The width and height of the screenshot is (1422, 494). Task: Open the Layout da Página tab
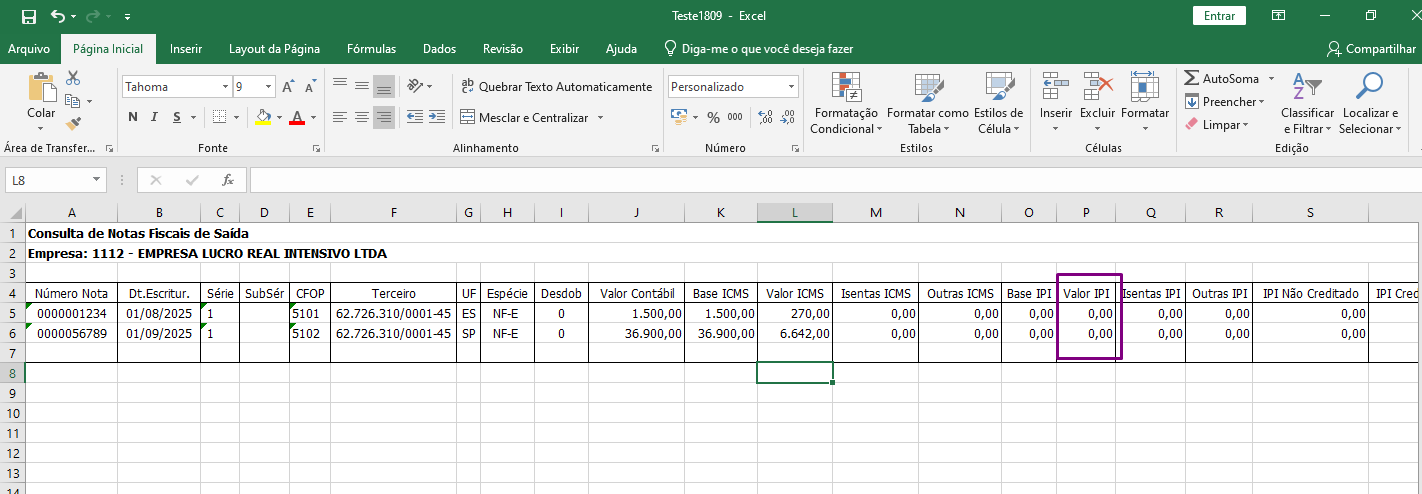pos(274,49)
